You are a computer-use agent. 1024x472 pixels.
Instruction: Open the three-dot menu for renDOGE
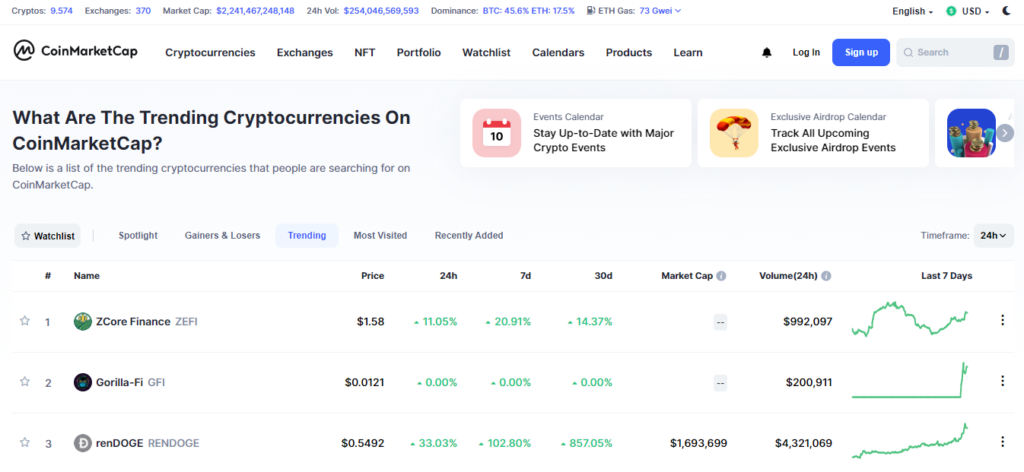pos(1002,442)
